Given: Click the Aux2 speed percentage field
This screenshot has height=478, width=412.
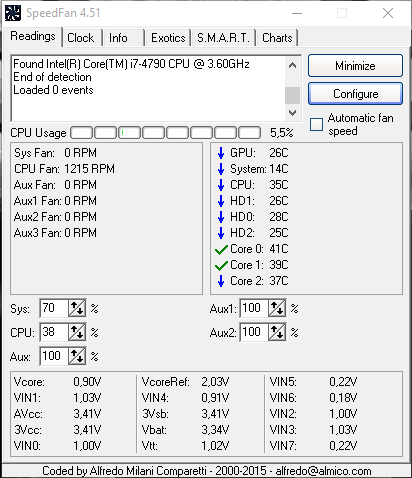Looking at the screenshot, I should tap(254, 332).
